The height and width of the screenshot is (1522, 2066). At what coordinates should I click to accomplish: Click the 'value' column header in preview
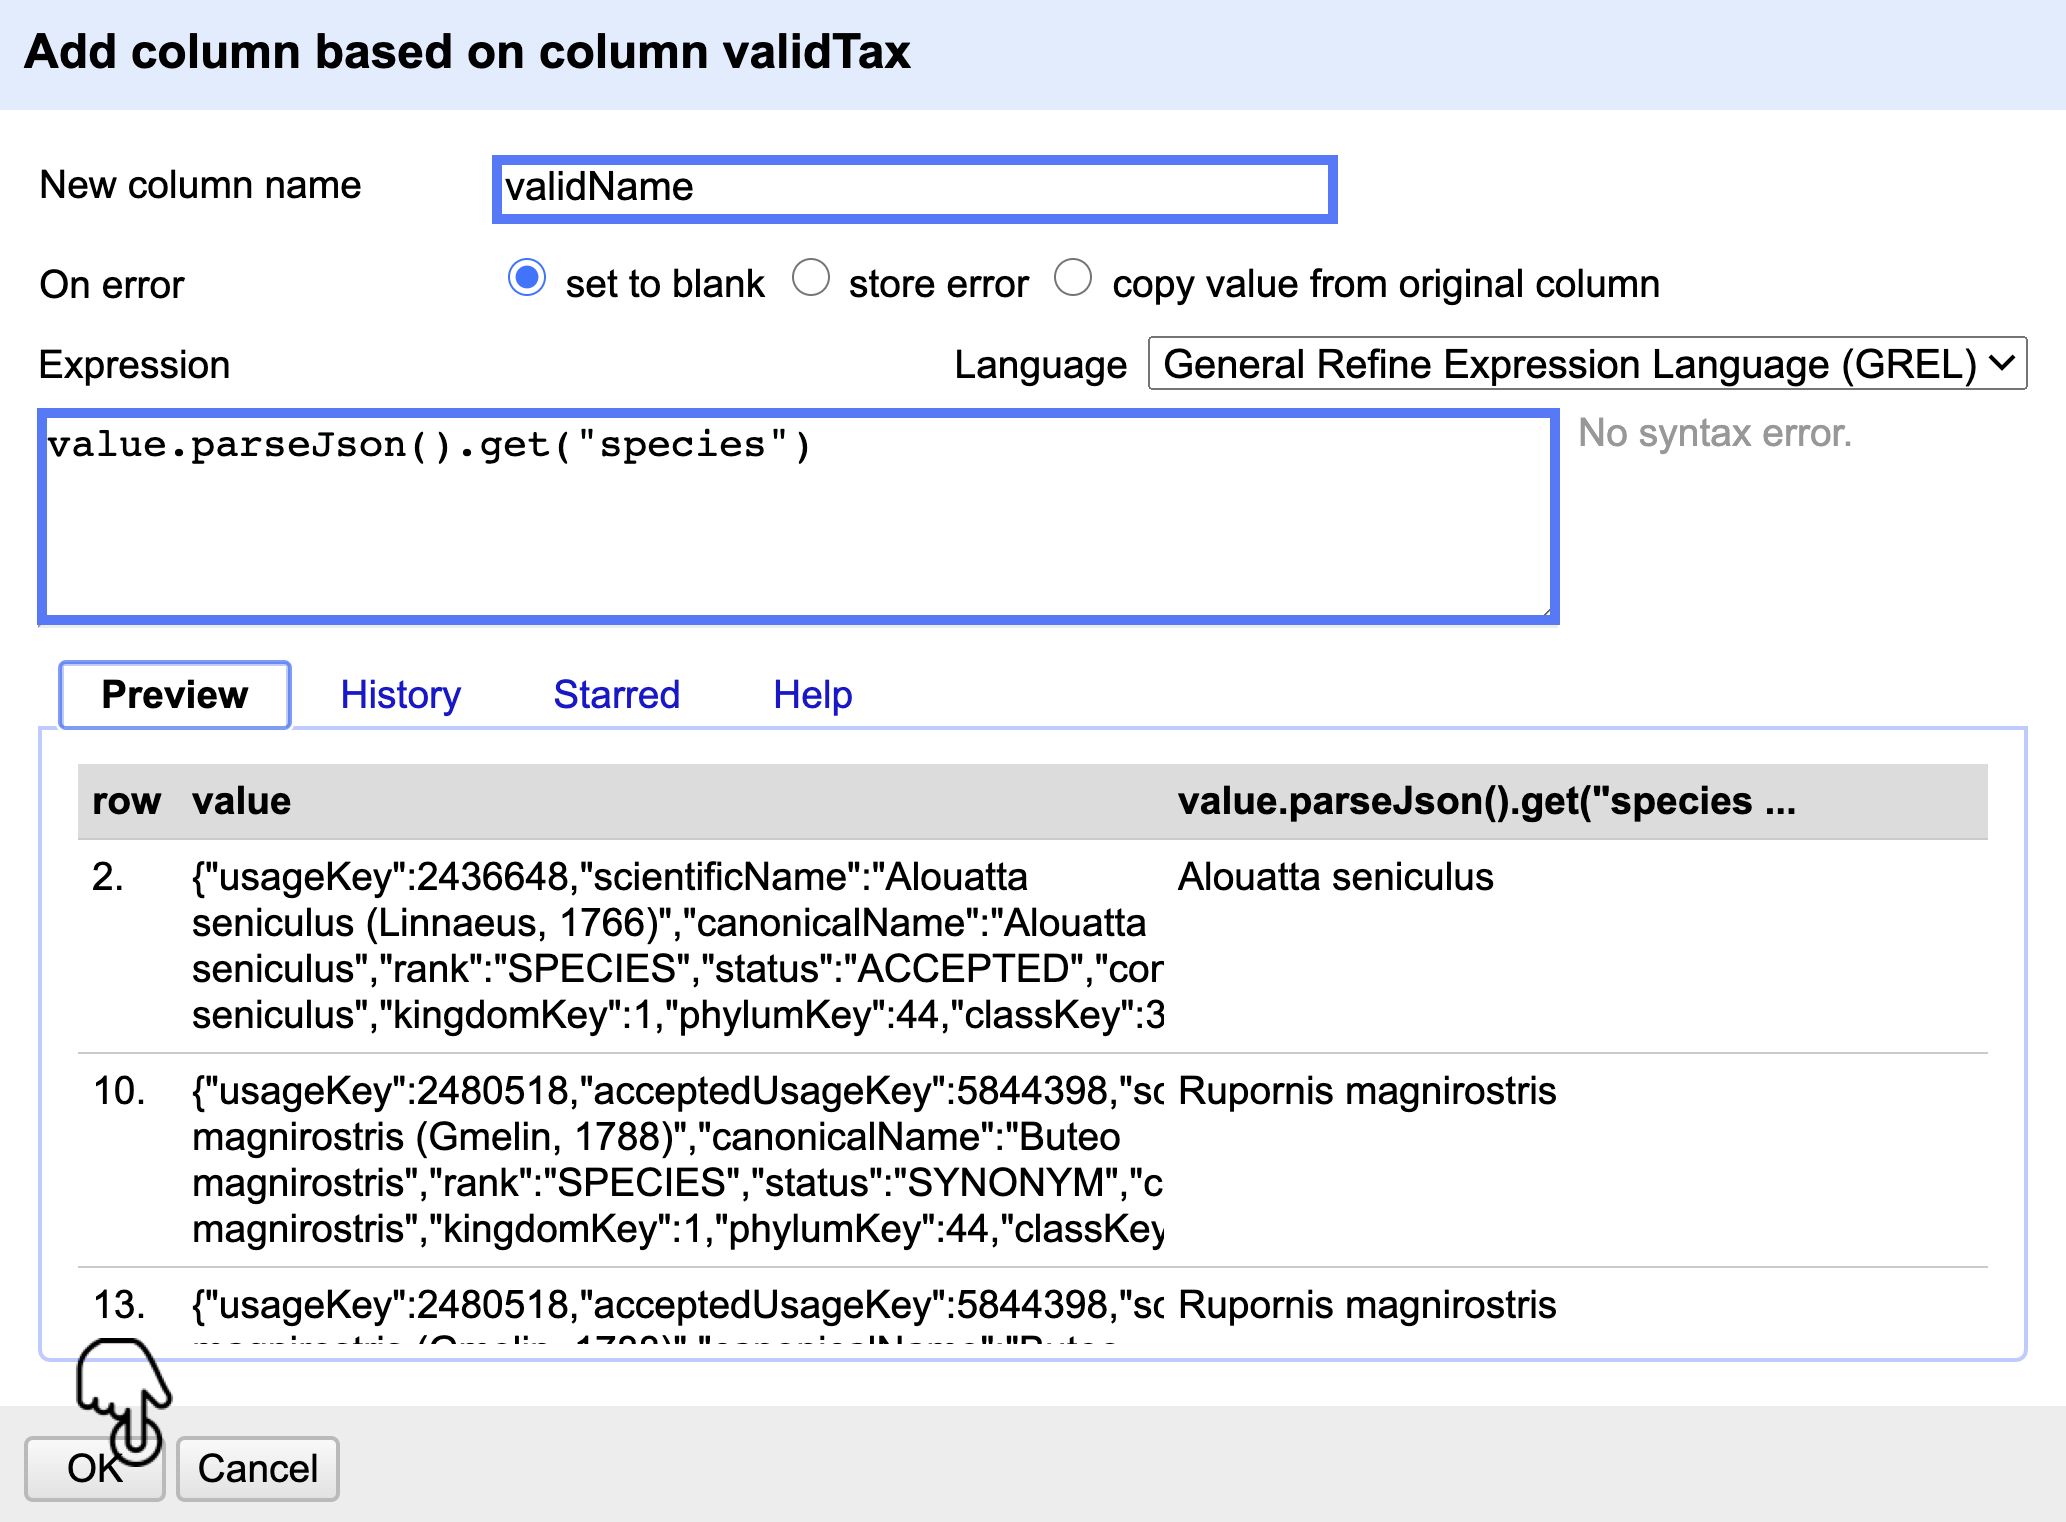[241, 801]
